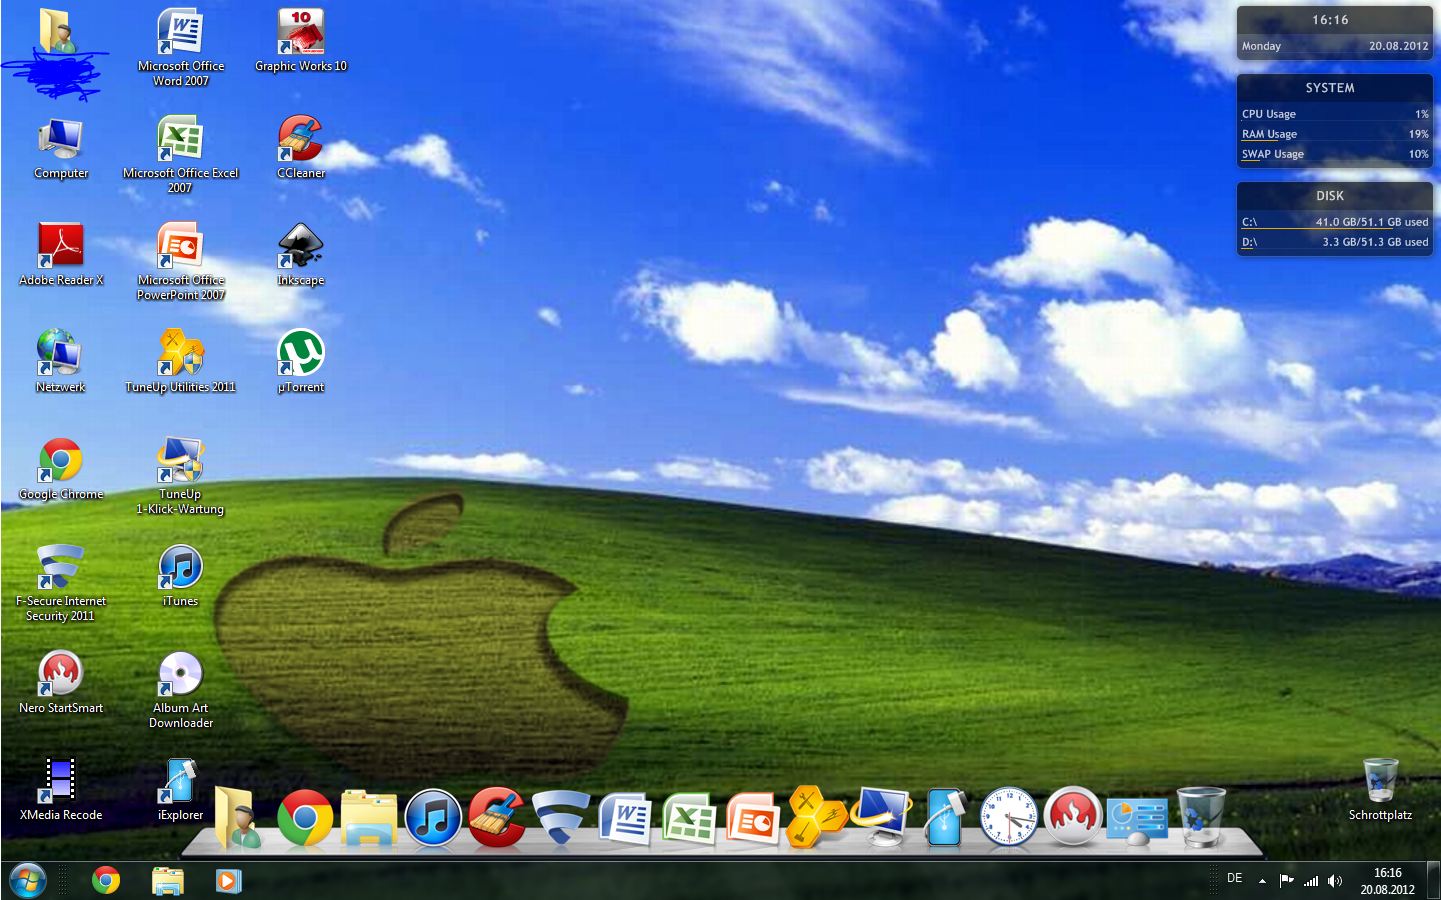The image size is (1441, 900).
Task: Open the D:\ drive link in the gadget
Action: click(1249, 242)
